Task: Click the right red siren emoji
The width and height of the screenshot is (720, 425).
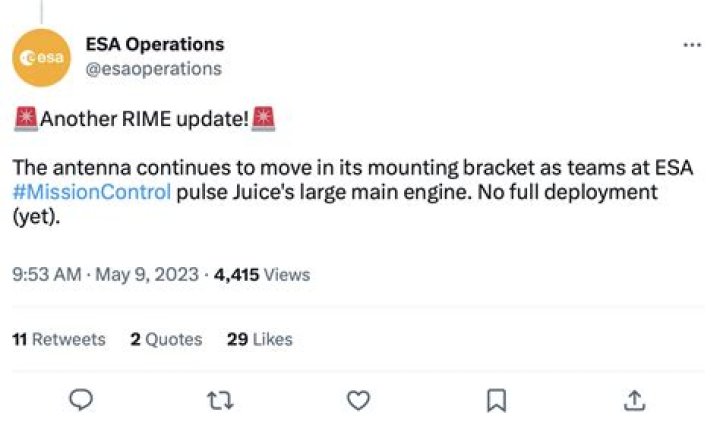Action: pos(264,118)
